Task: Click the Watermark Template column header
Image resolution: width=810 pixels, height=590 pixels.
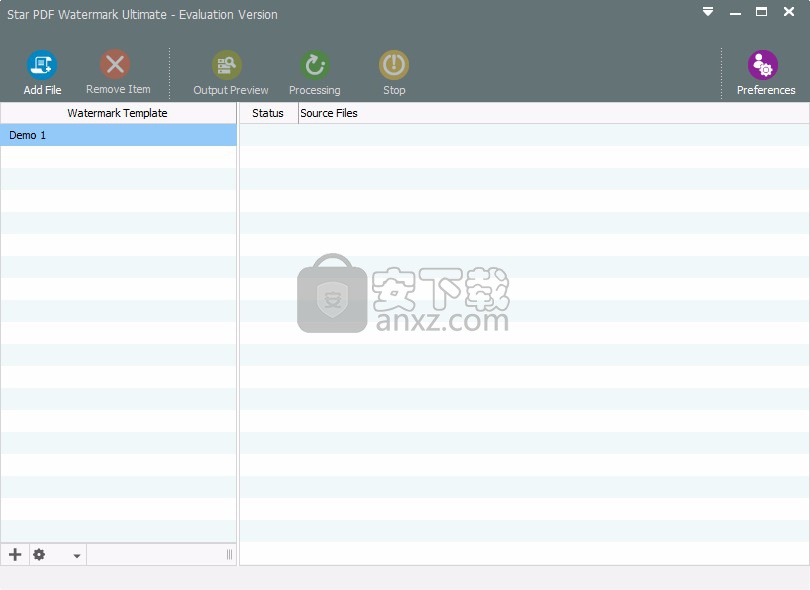Action: pyautogui.click(x=118, y=113)
